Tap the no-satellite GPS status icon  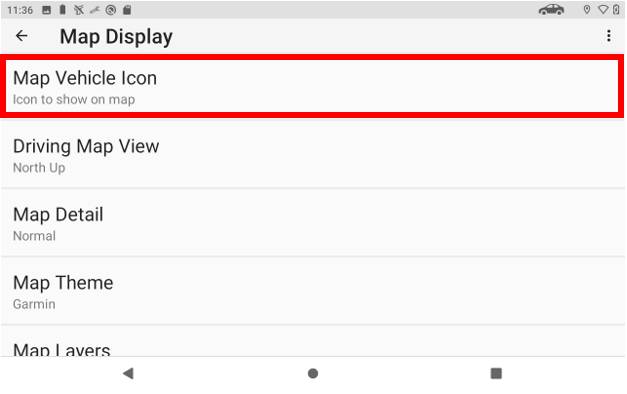(79, 10)
